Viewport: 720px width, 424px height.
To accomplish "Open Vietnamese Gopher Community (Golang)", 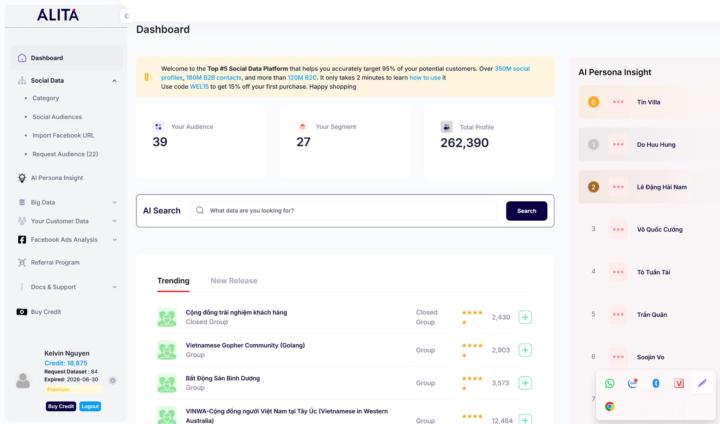I will 245,345.
